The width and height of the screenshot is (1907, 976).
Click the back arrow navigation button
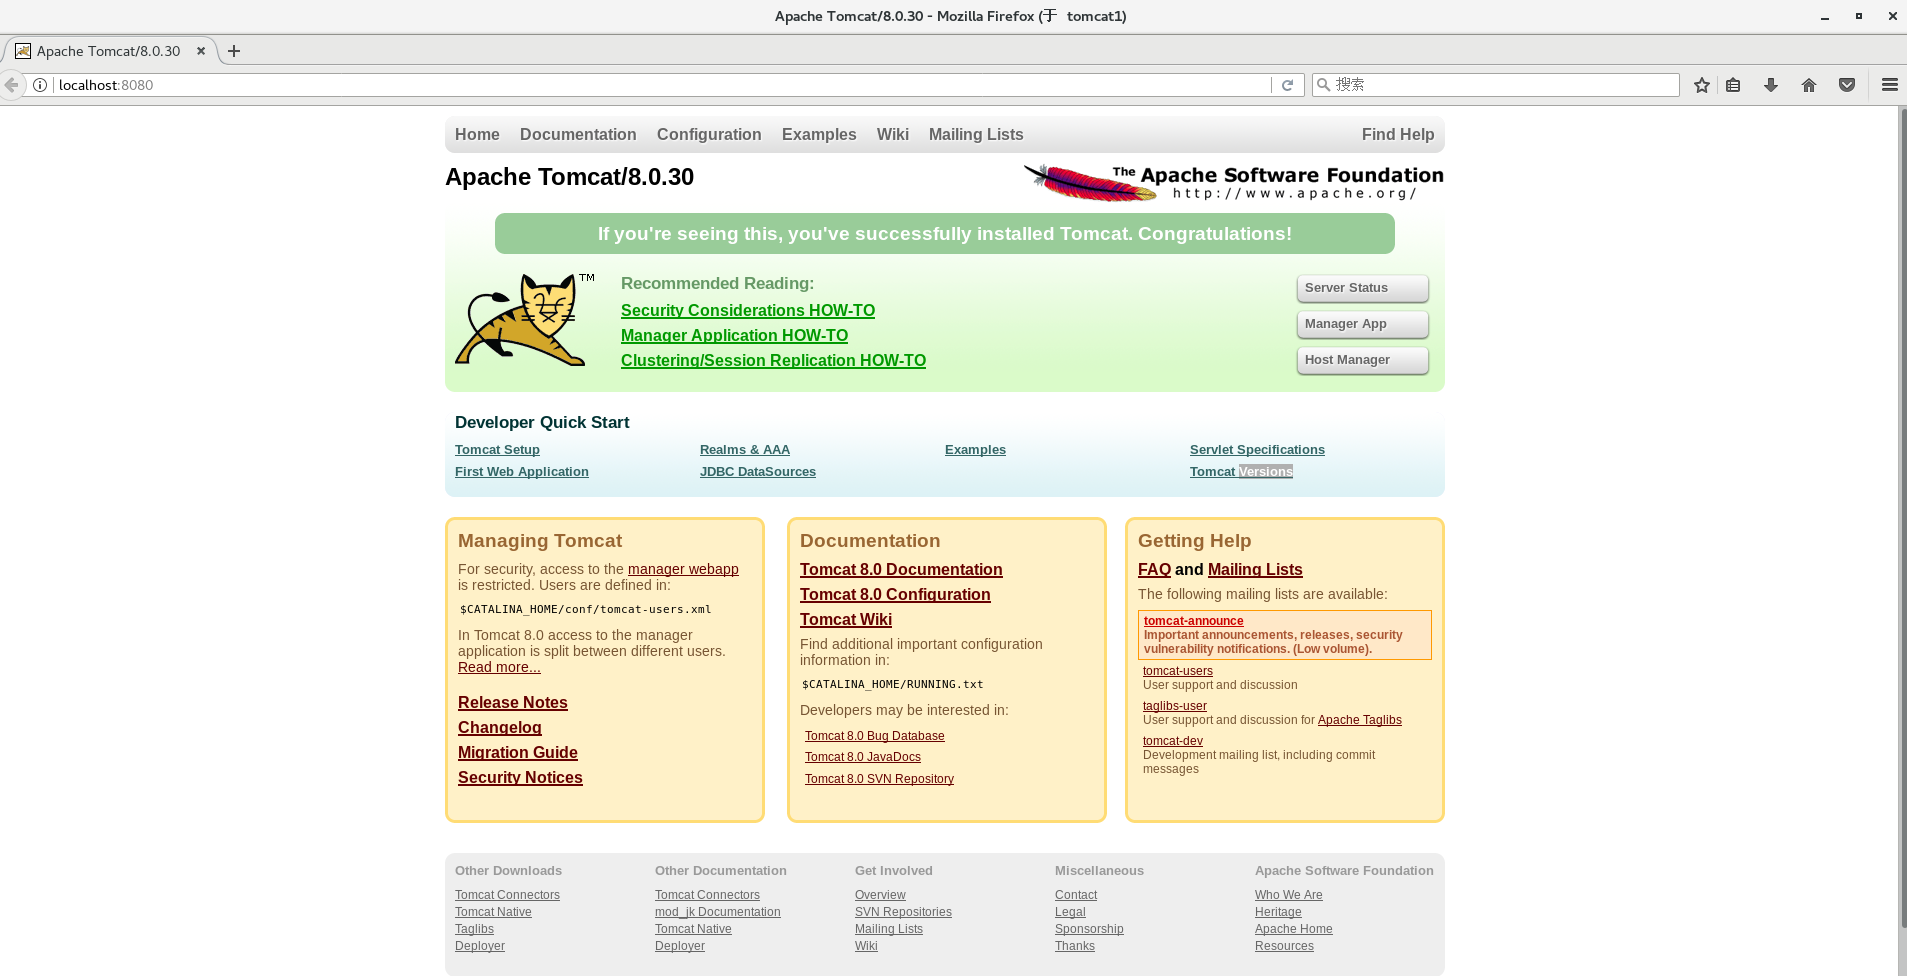point(12,85)
